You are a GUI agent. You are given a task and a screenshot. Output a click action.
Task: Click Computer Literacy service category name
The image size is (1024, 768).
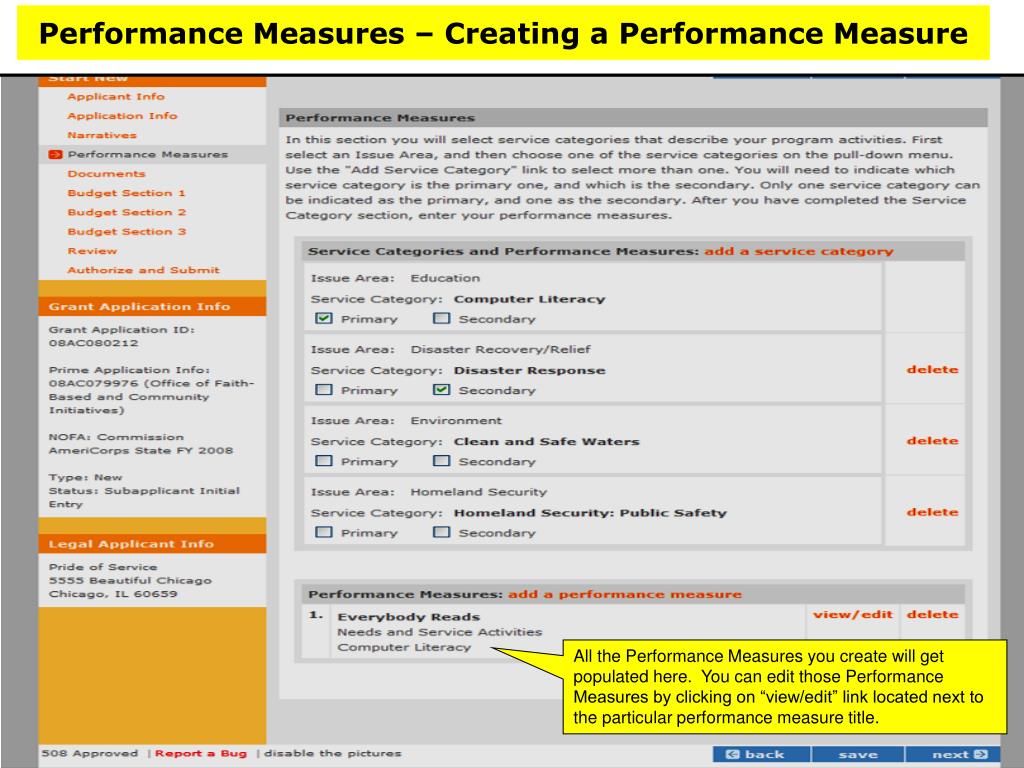point(530,299)
